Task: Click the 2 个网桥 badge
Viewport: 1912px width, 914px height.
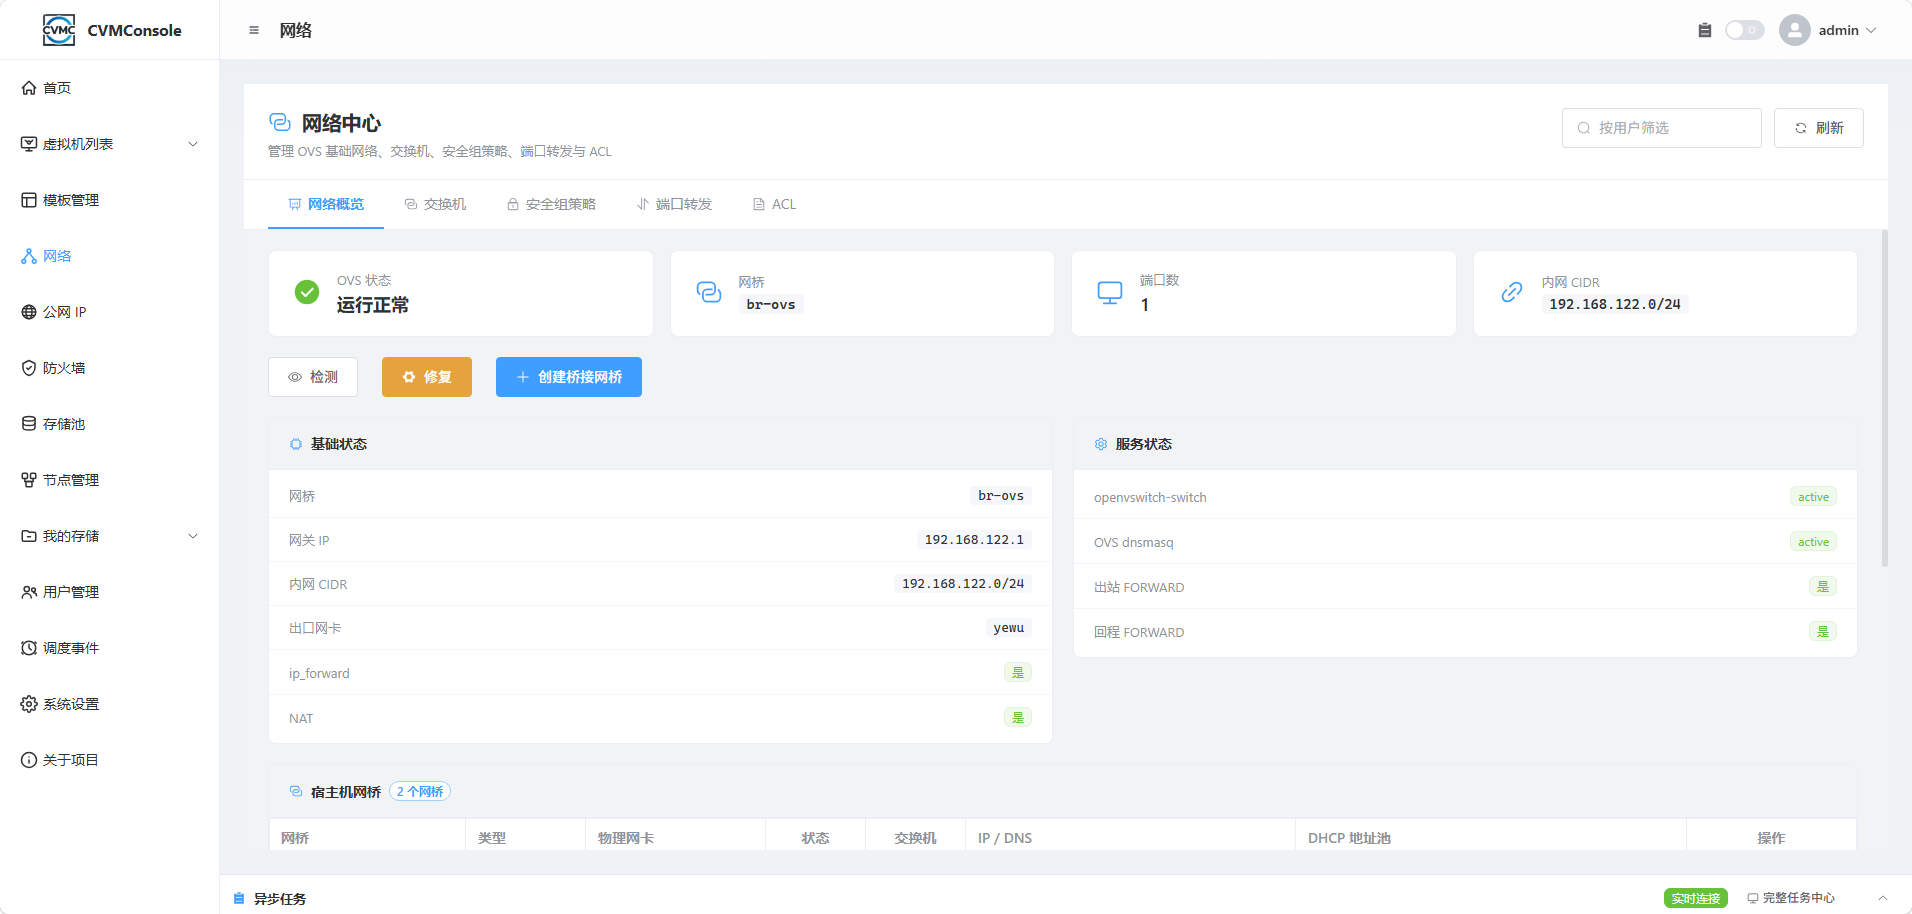Action: click(420, 792)
